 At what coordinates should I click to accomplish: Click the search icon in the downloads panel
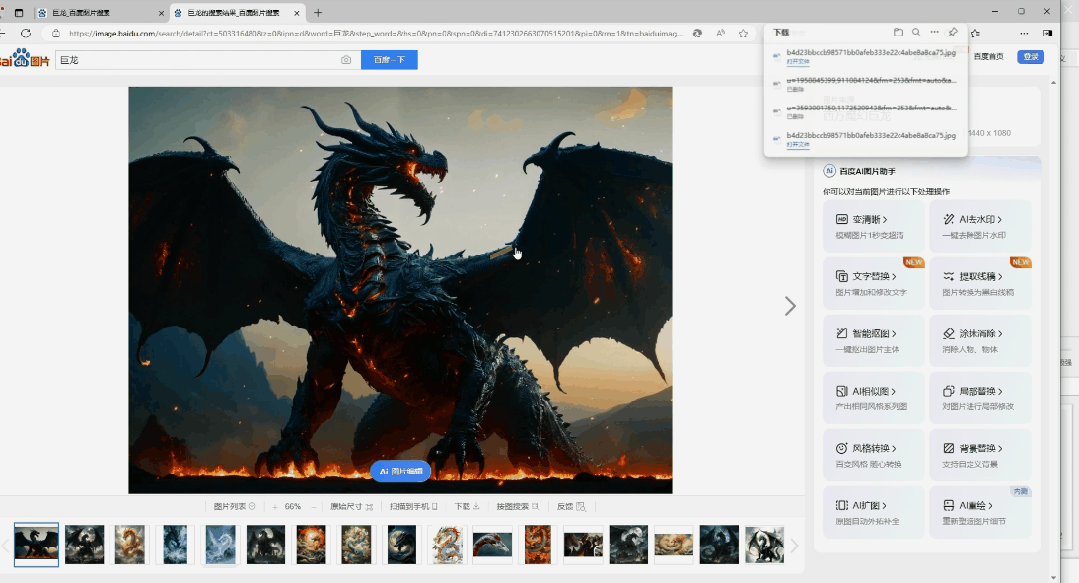point(916,32)
